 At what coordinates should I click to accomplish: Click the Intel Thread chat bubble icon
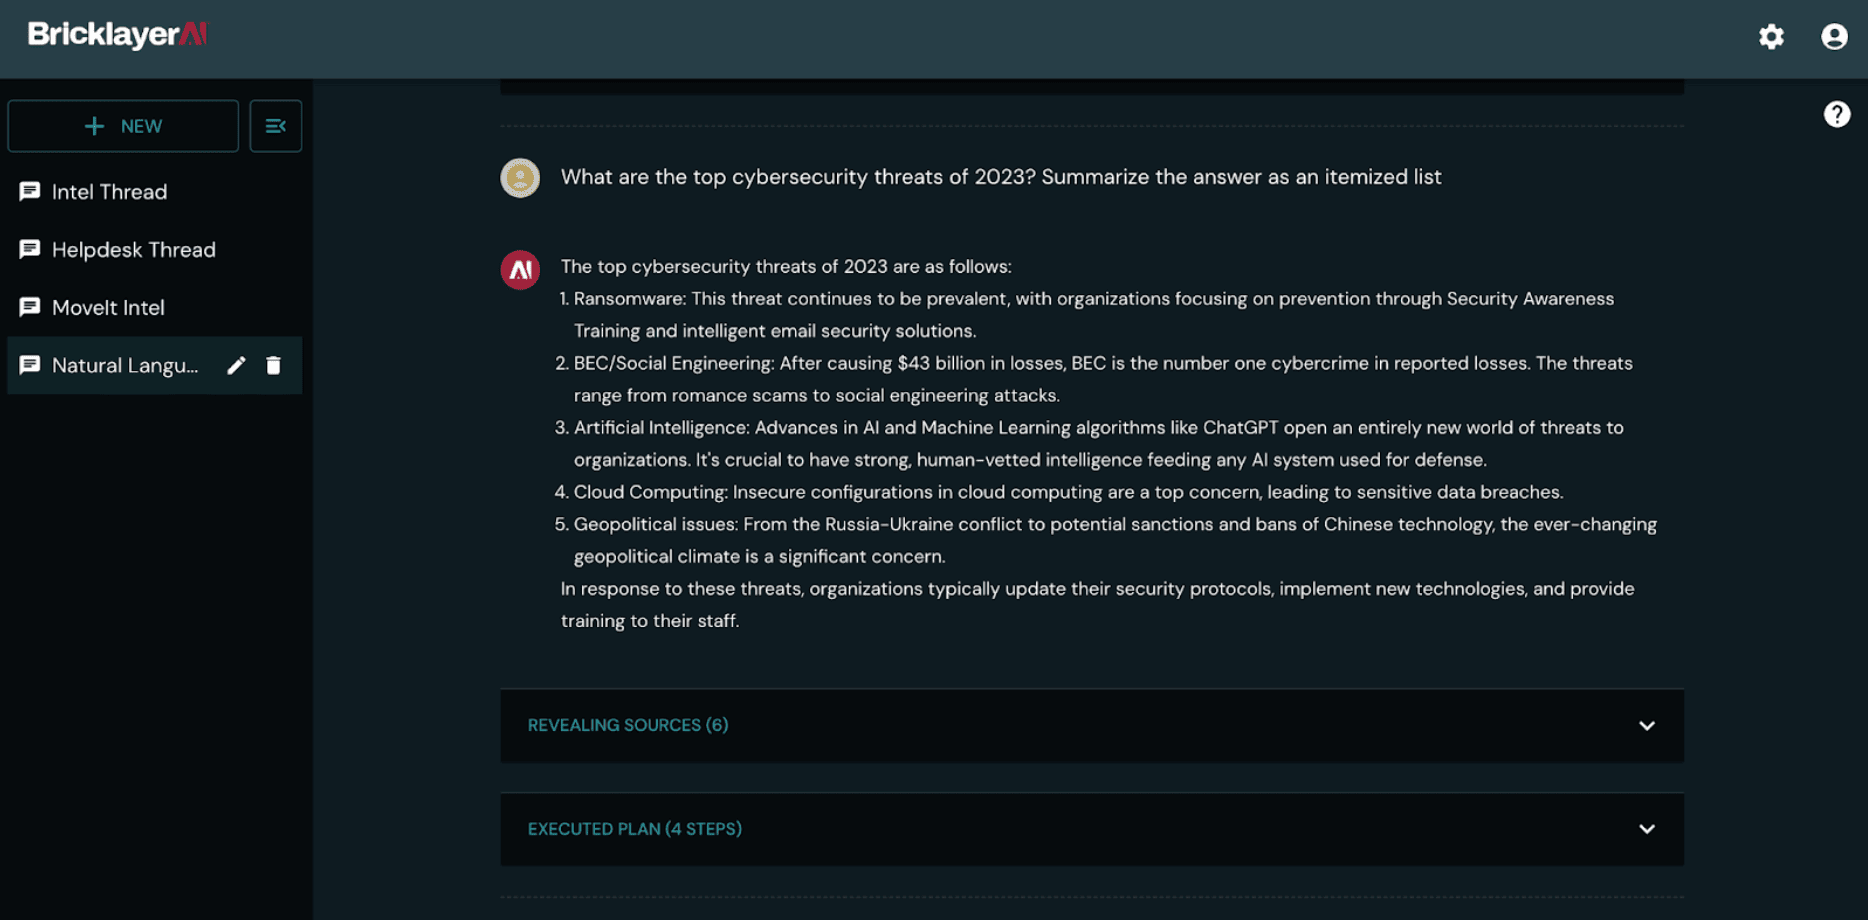coord(30,191)
